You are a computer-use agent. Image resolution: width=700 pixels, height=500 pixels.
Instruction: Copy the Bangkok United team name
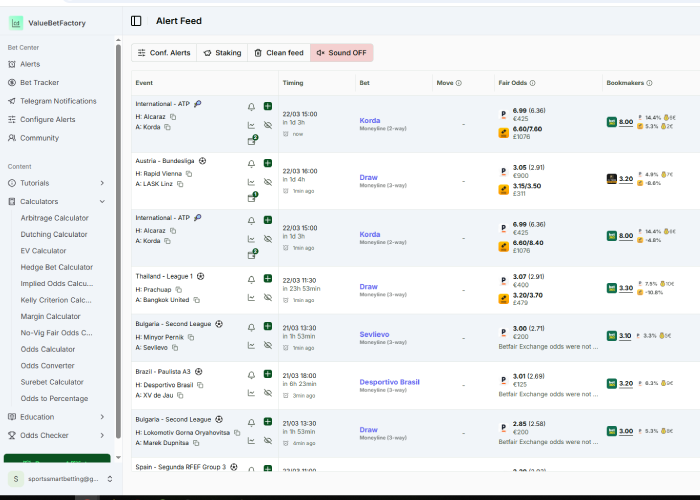pyautogui.click(x=196, y=300)
